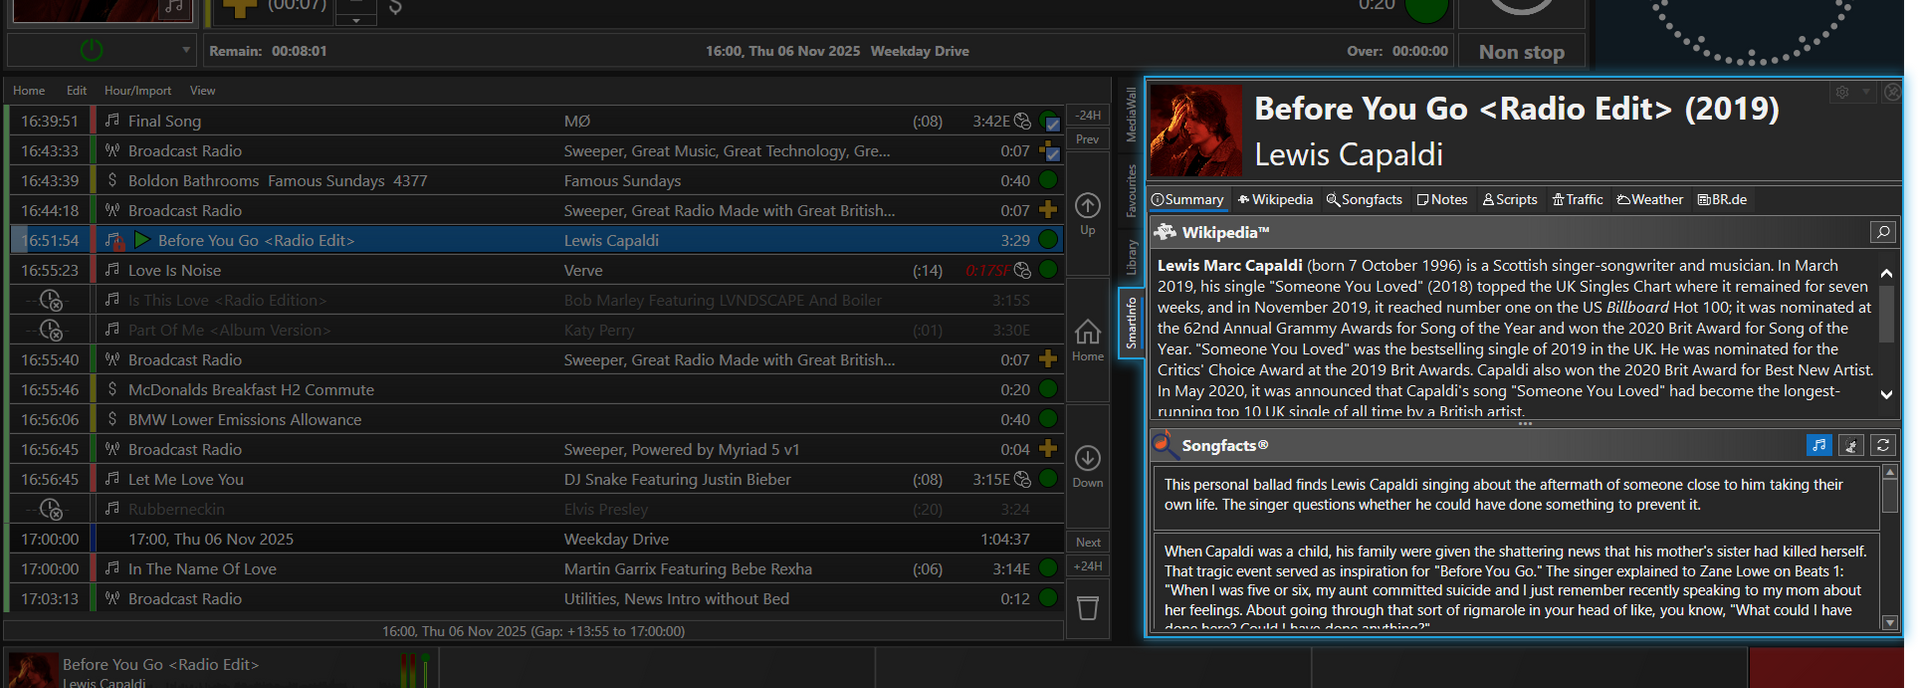Switch to the Summary tab
The width and height of the screenshot is (1920, 688).
click(x=1187, y=199)
